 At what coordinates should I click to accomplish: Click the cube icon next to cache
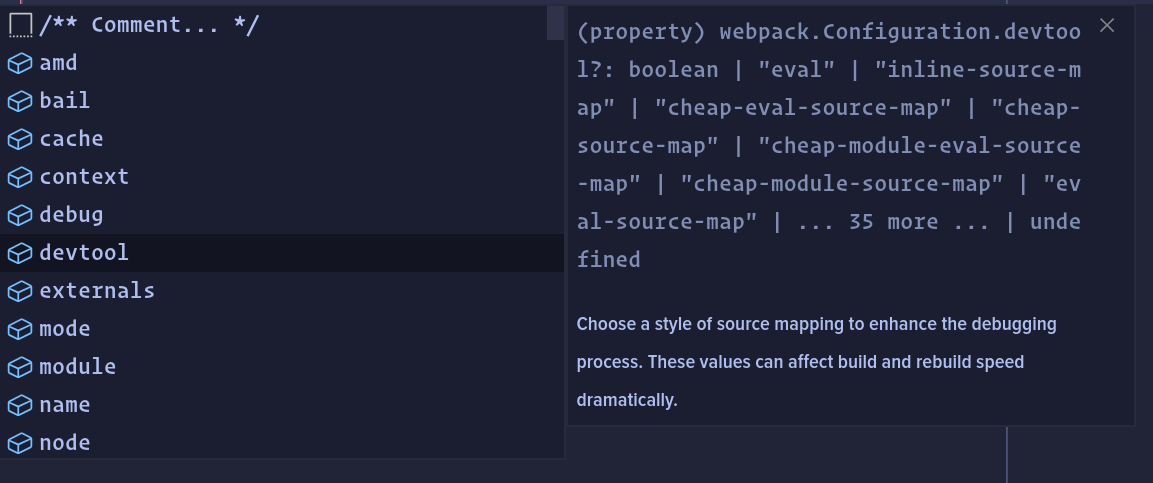20,139
